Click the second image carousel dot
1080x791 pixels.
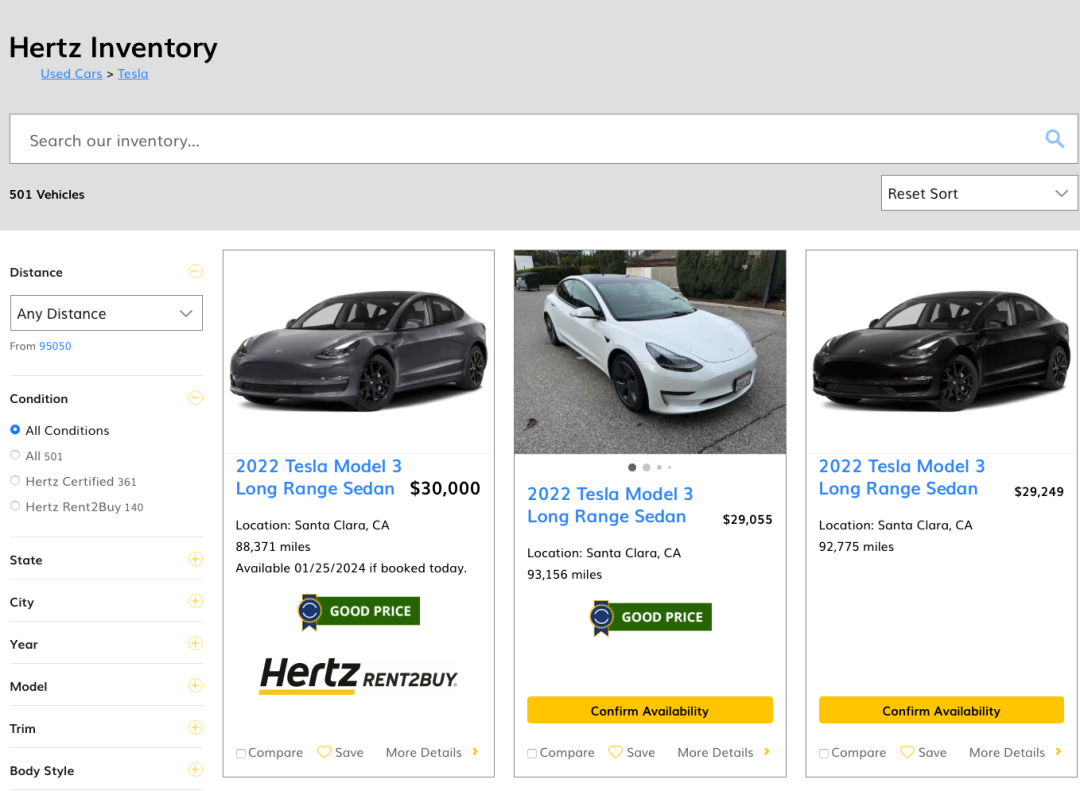646,467
